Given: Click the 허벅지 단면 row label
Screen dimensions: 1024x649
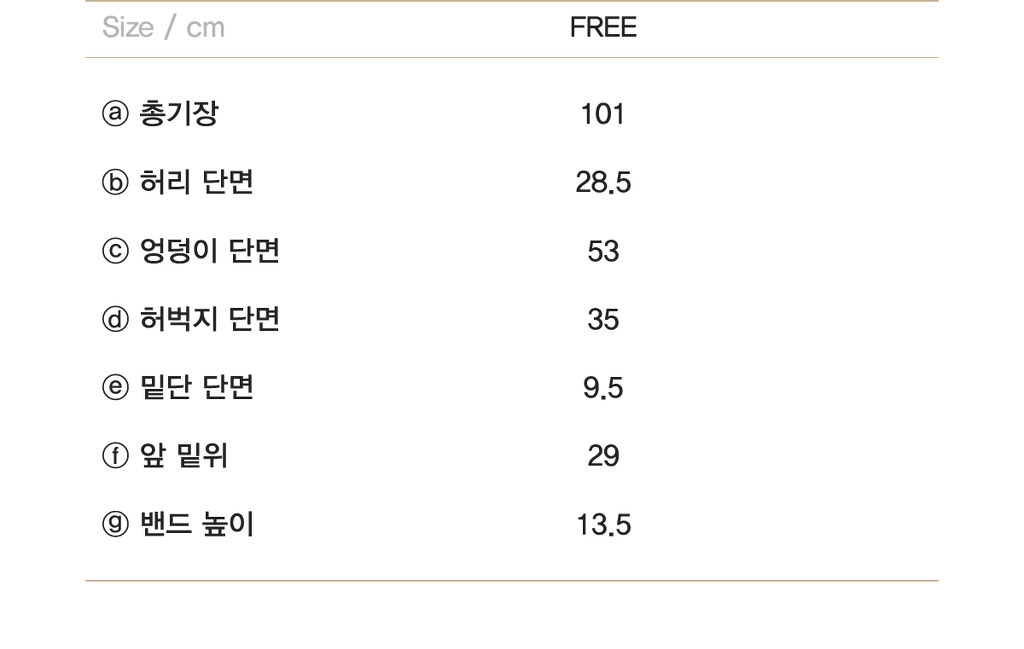Looking at the screenshot, I should point(209,319).
